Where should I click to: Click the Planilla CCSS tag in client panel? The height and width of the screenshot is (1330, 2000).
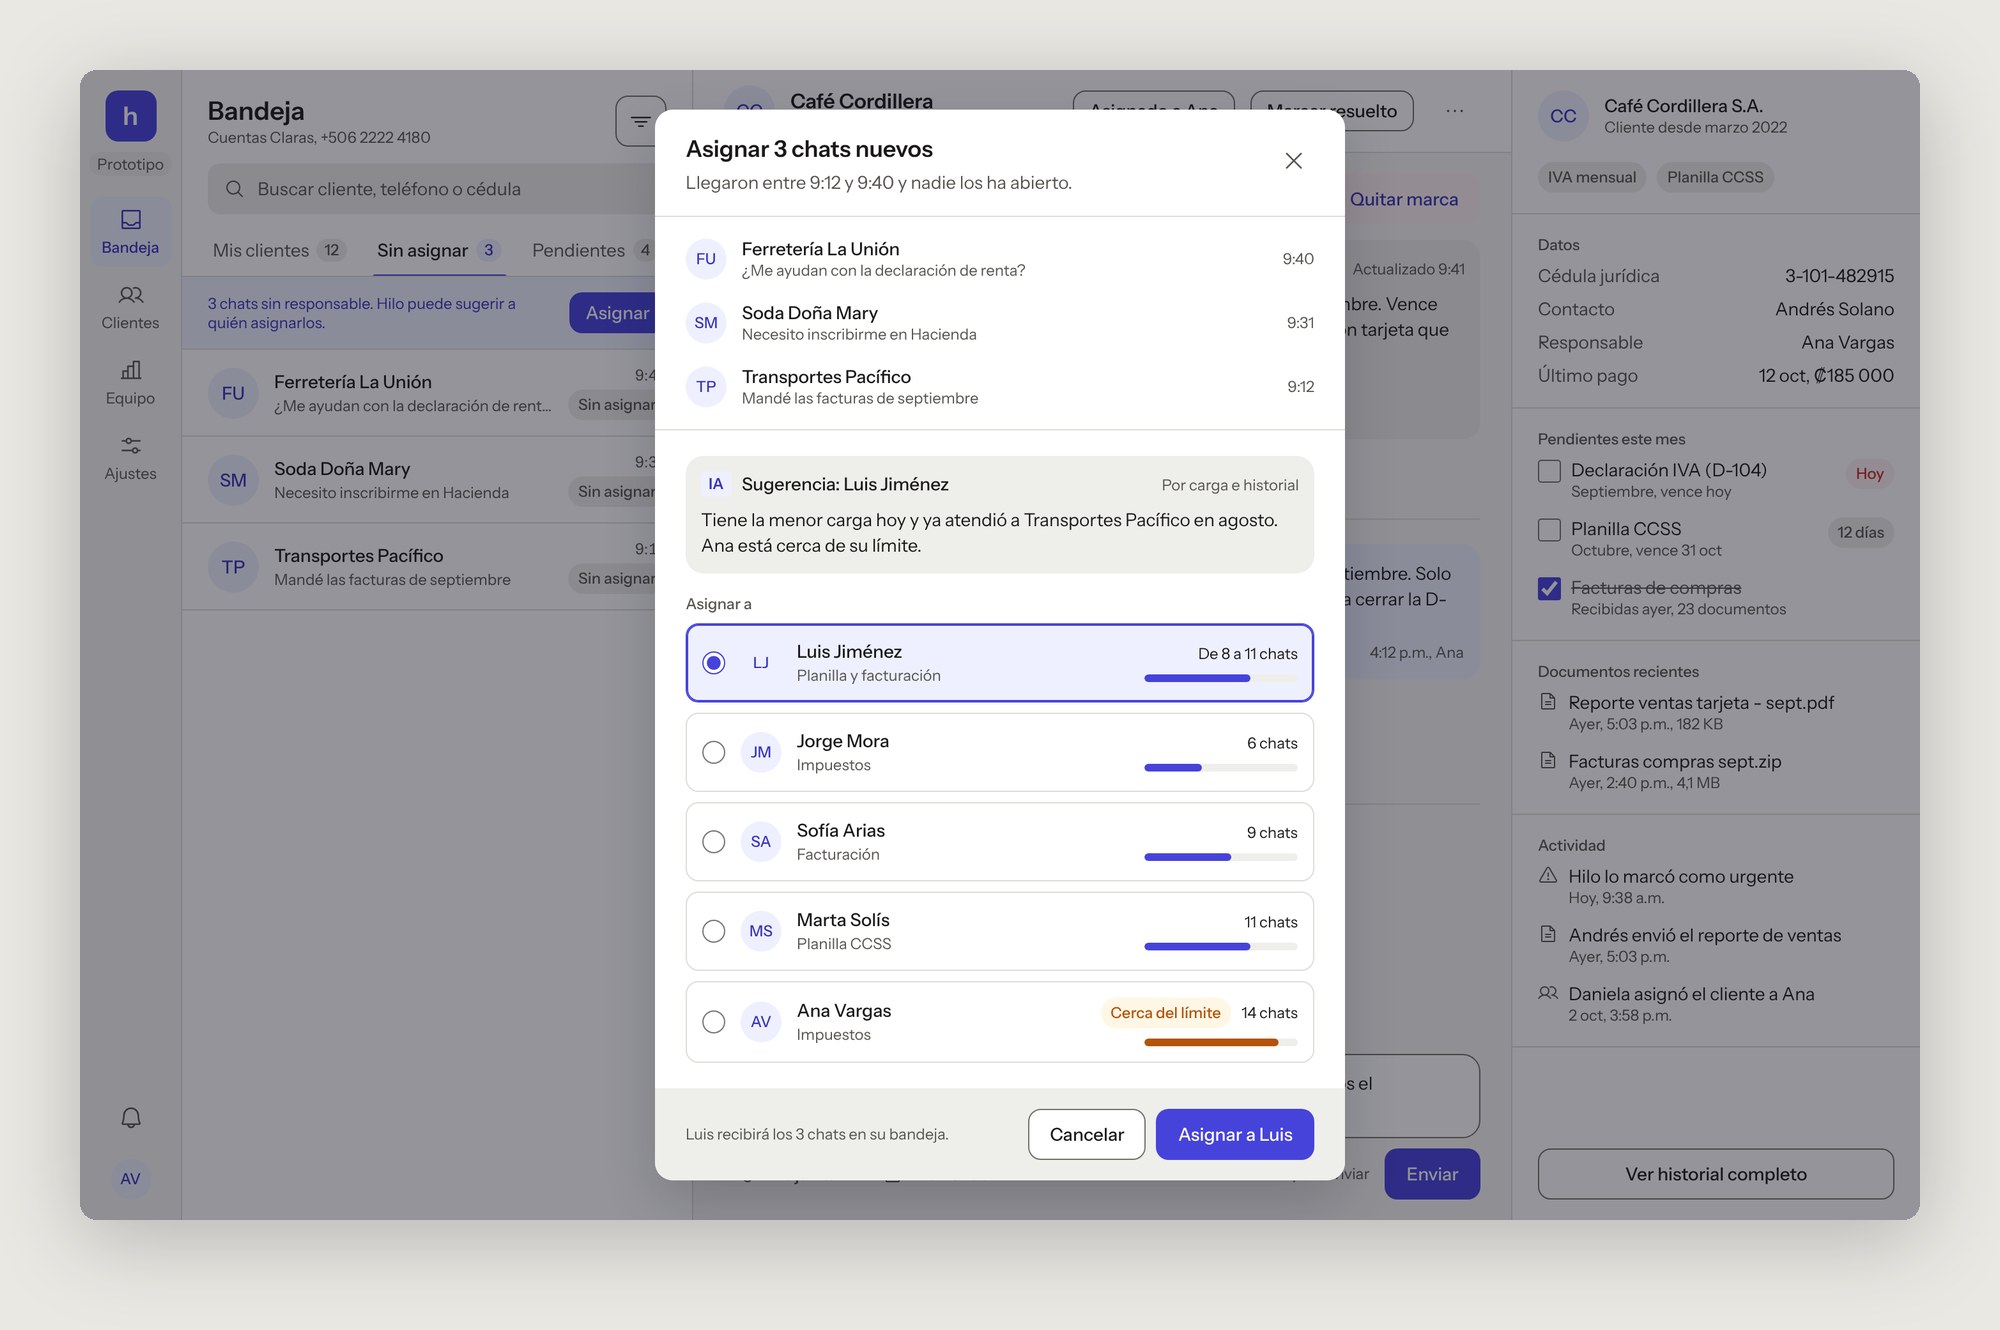1715,177
